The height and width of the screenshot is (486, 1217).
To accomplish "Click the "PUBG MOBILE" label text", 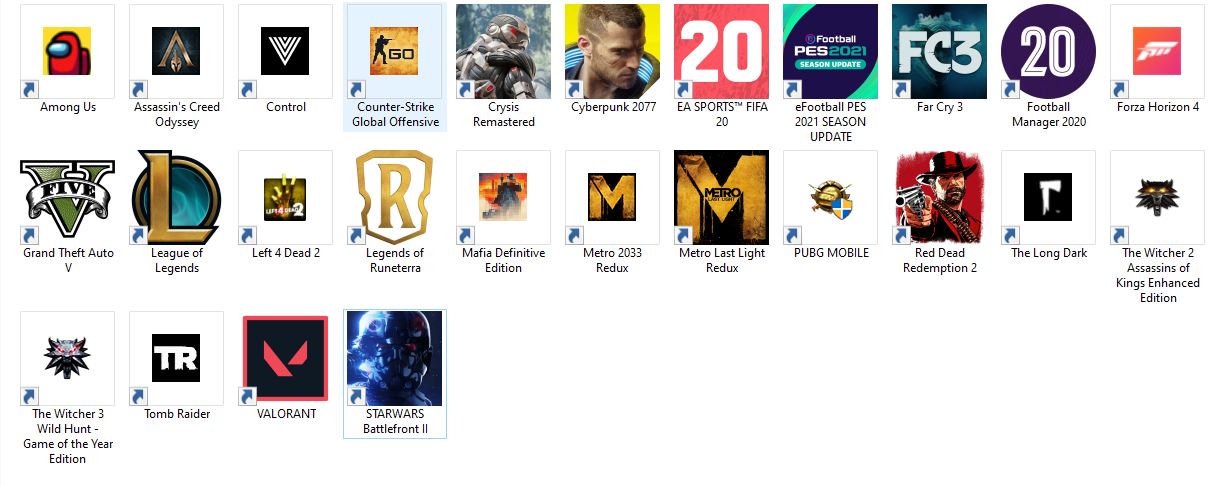I will (831, 253).
